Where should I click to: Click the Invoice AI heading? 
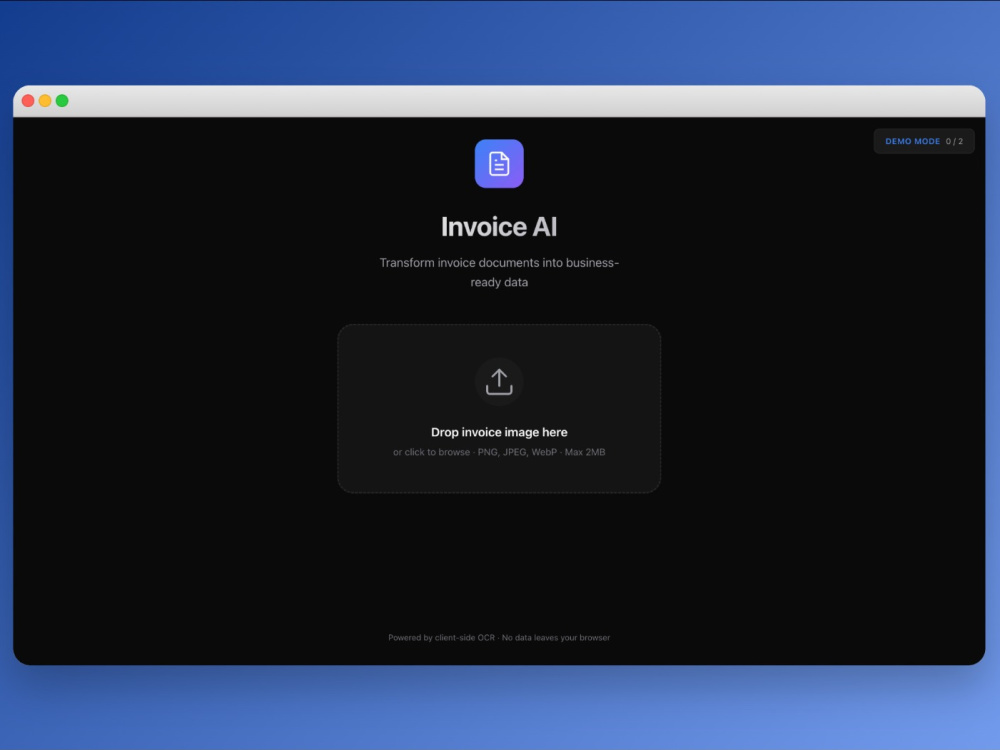[499, 227]
